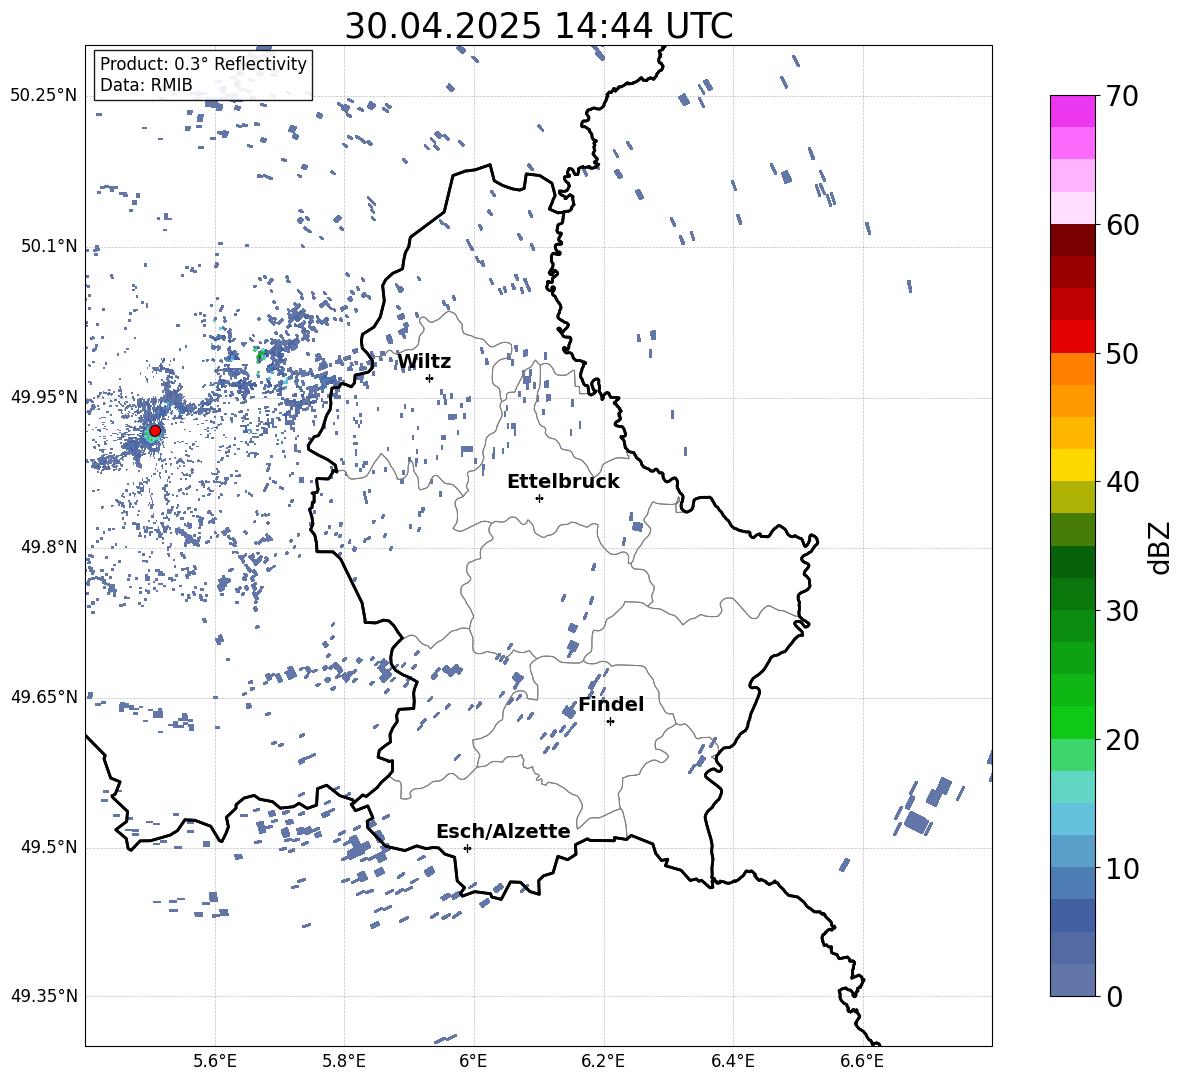
Task: Click the 6.2°E longitude label
Action: point(603,1061)
